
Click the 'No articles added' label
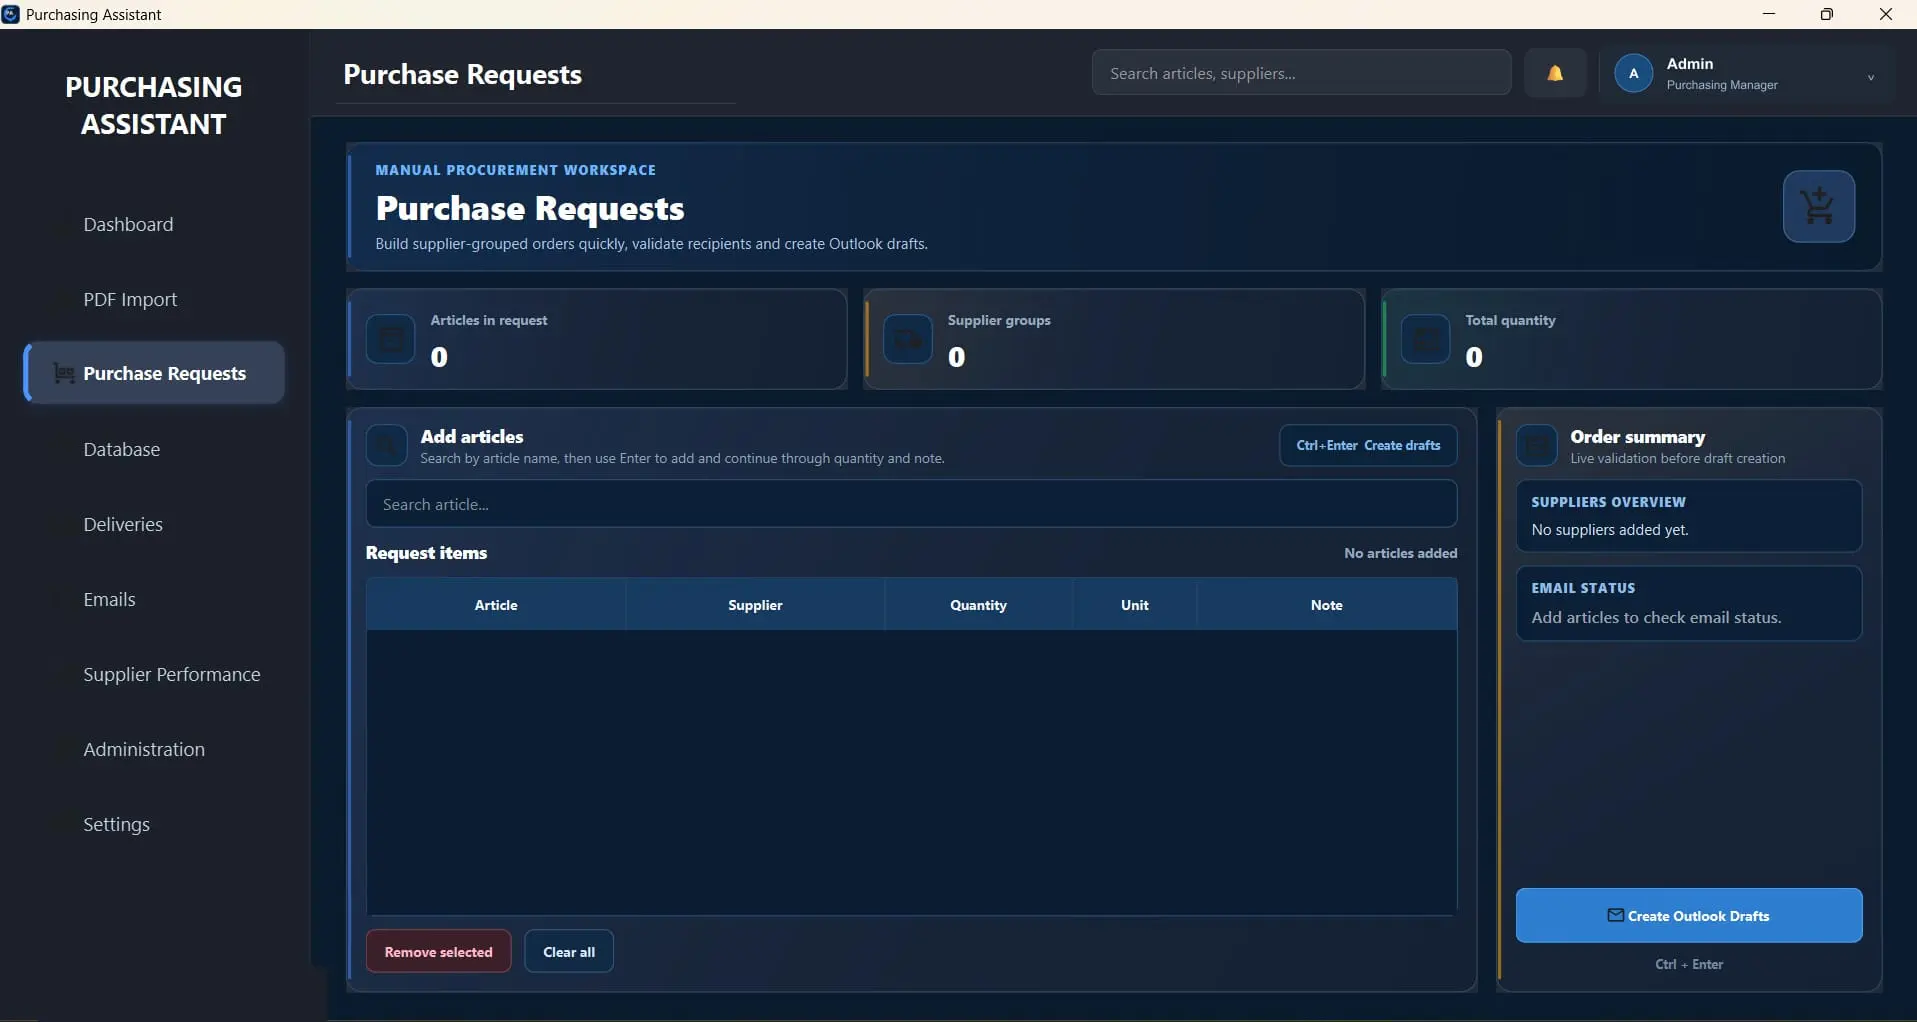pos(1400,553)
